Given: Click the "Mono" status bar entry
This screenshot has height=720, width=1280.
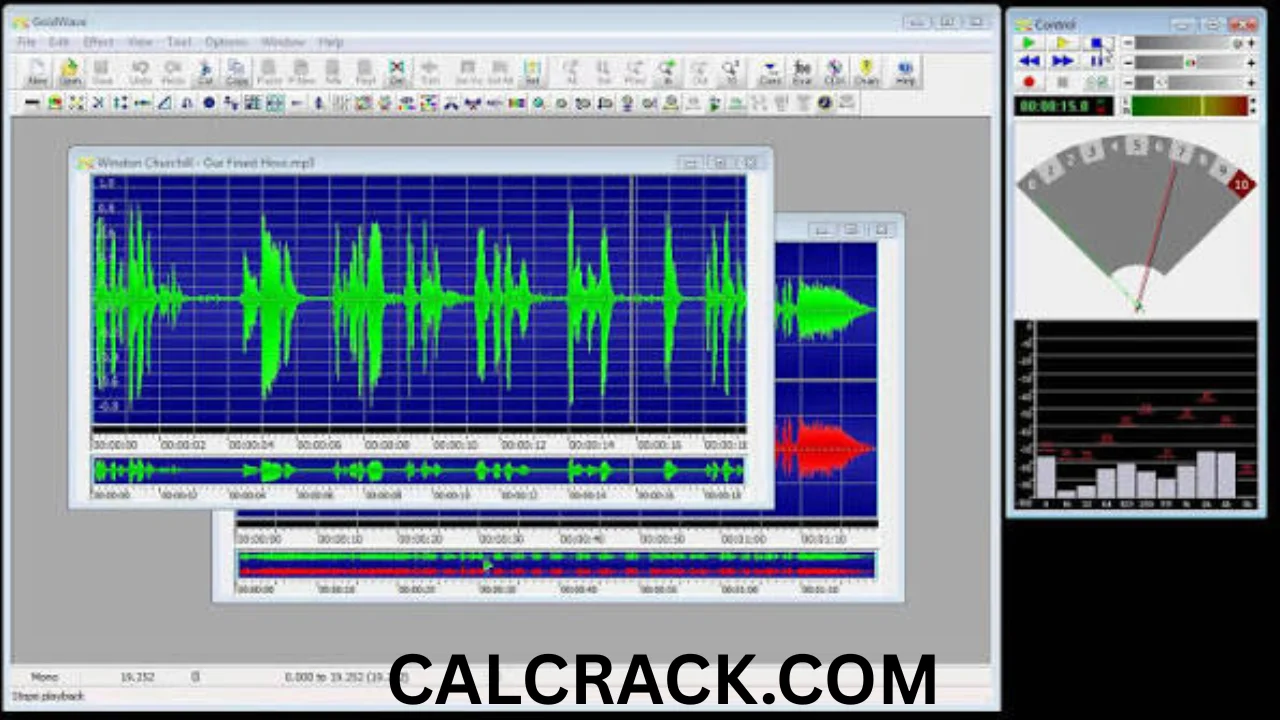Looking at the screenshot, I should 45,677.
